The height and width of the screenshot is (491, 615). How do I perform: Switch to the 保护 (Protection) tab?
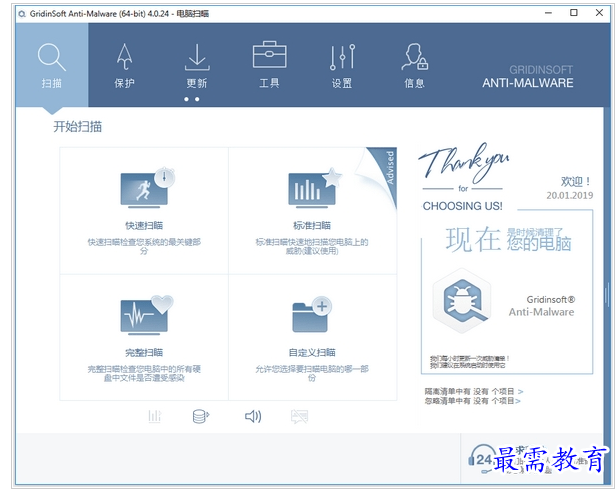click(124, 65)
